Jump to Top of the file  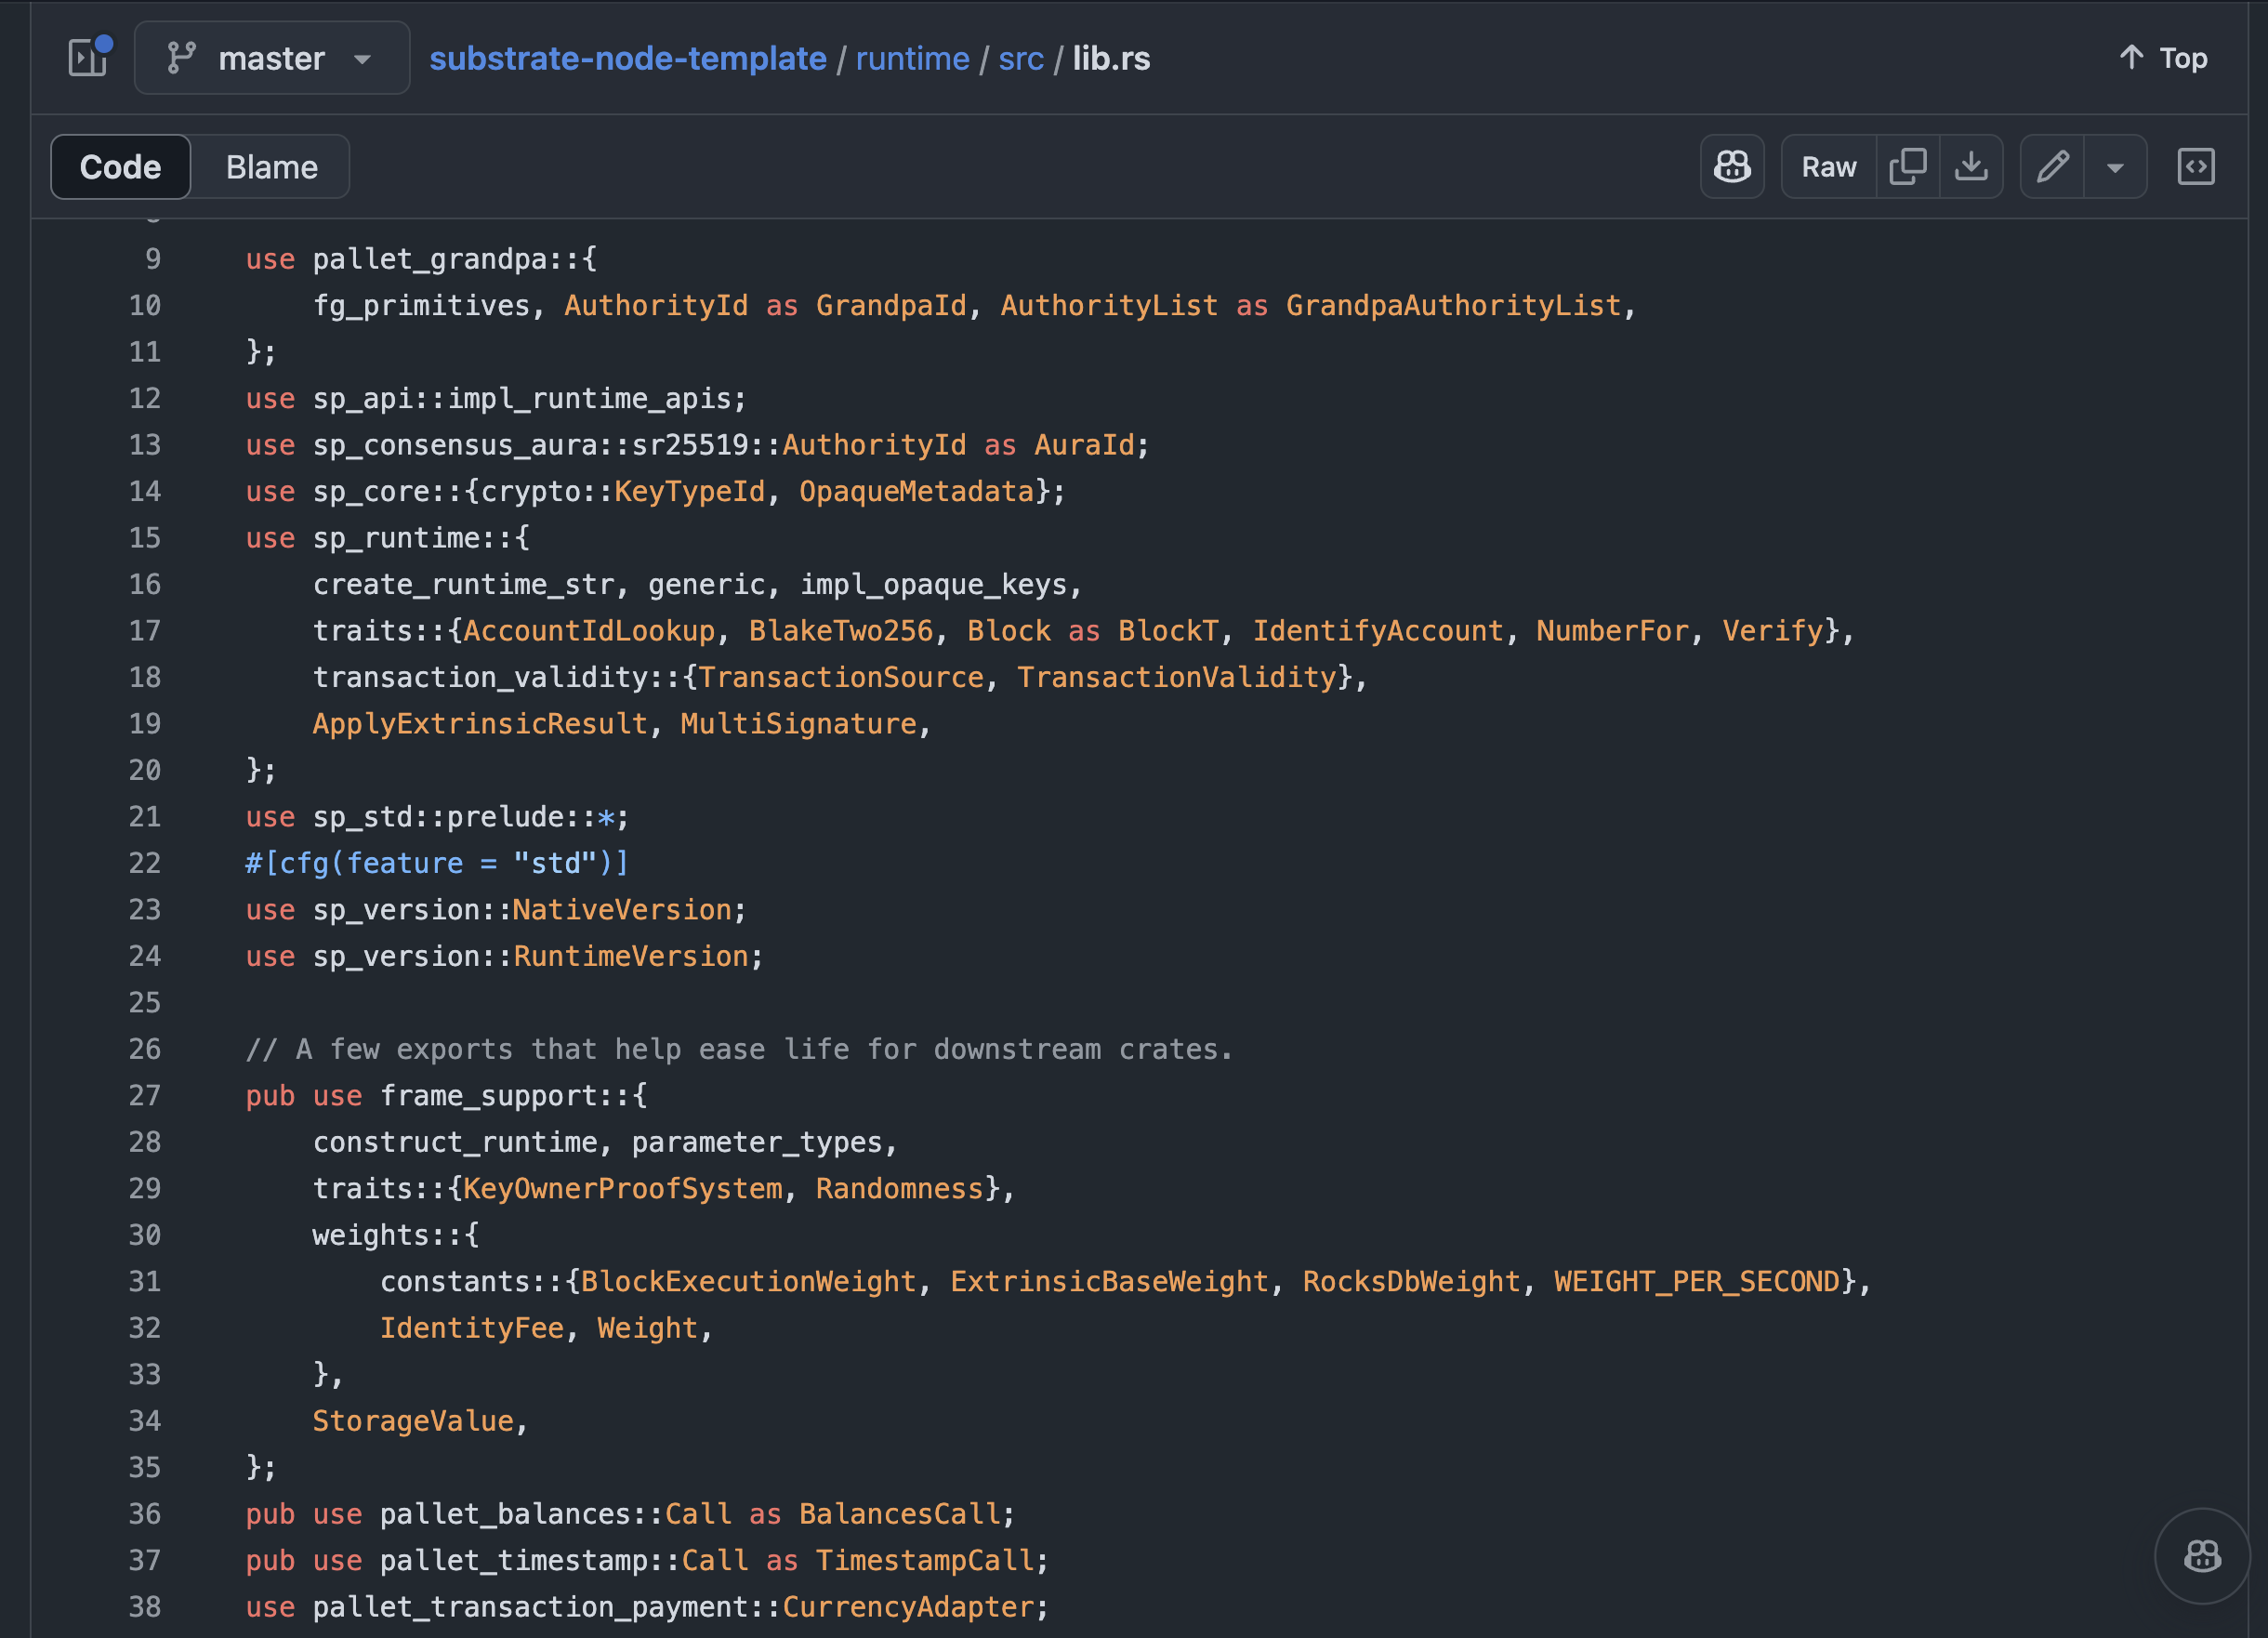point(2163,58)
